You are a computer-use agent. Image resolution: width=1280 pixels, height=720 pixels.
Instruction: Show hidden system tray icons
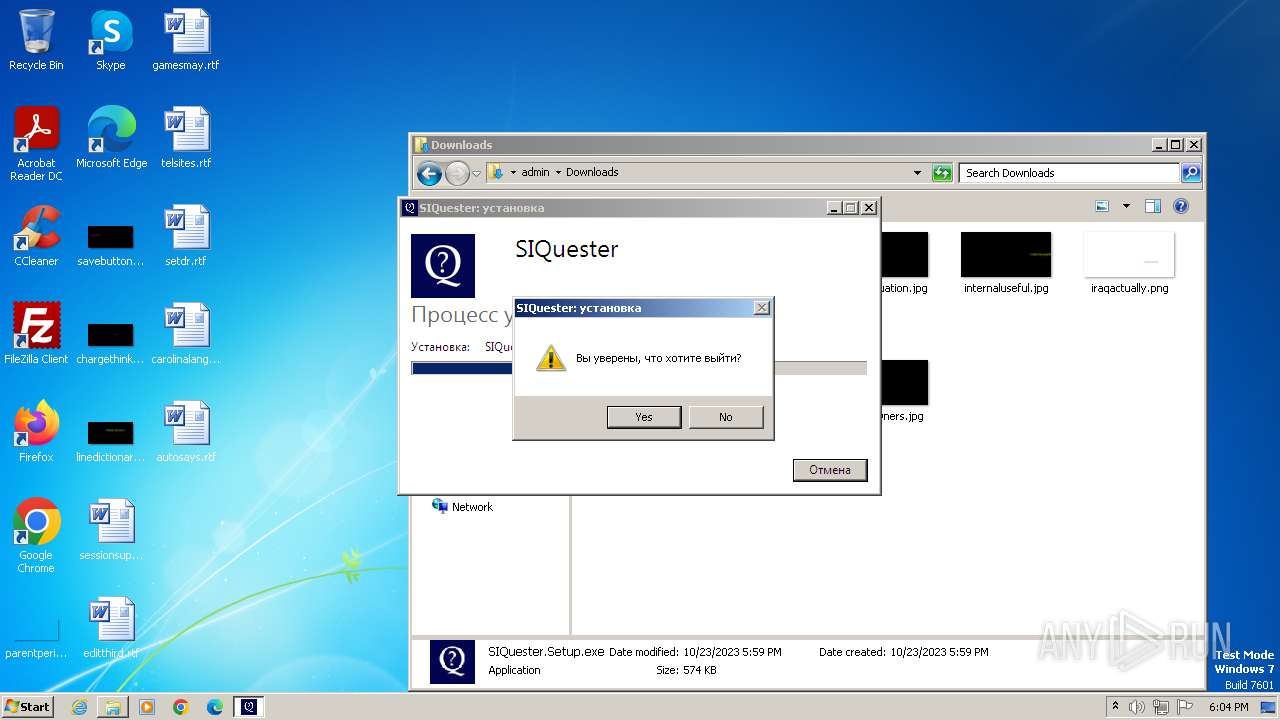coord(1115,707)
